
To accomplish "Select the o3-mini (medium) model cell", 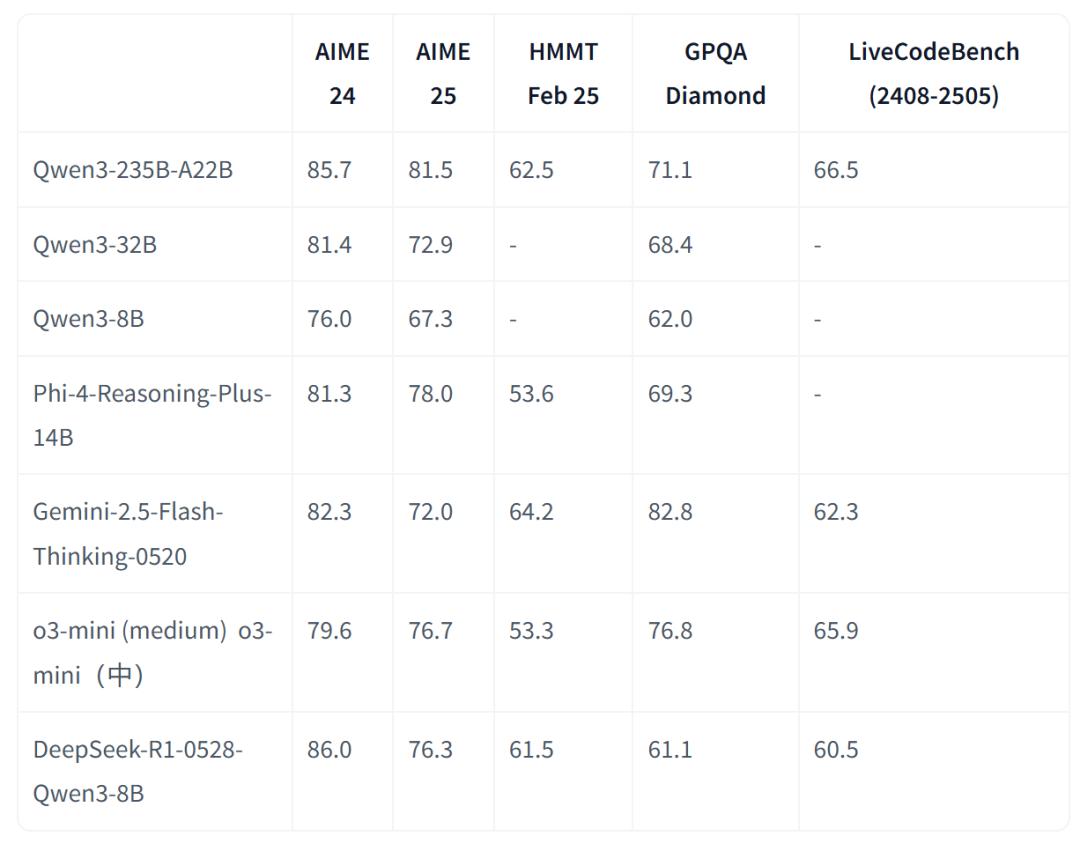I will (152, 652).
